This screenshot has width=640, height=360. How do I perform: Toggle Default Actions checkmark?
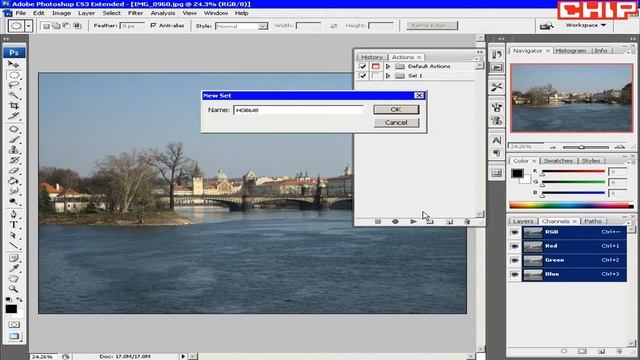362,66
